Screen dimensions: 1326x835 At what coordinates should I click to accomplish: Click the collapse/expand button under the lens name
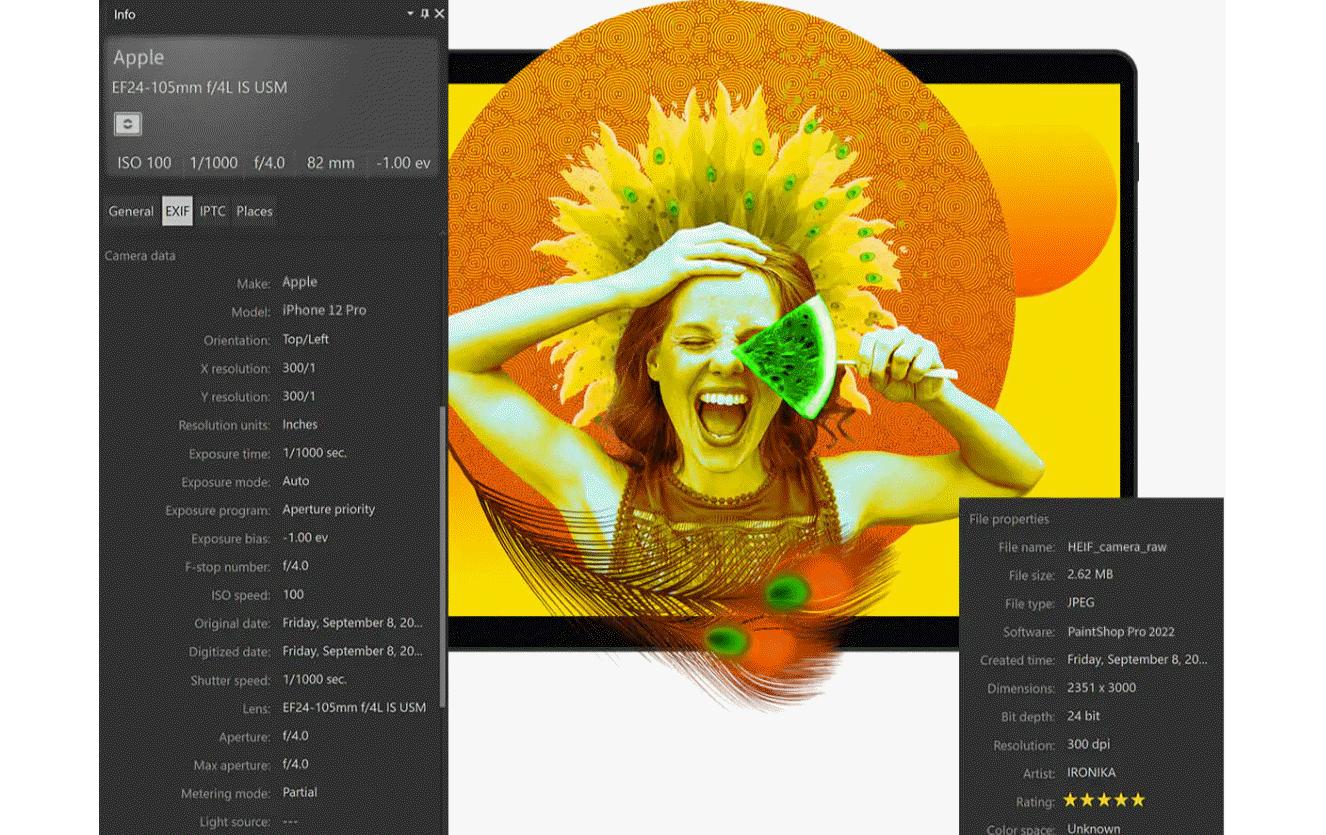pyautogui.click(x=128, y=124)
